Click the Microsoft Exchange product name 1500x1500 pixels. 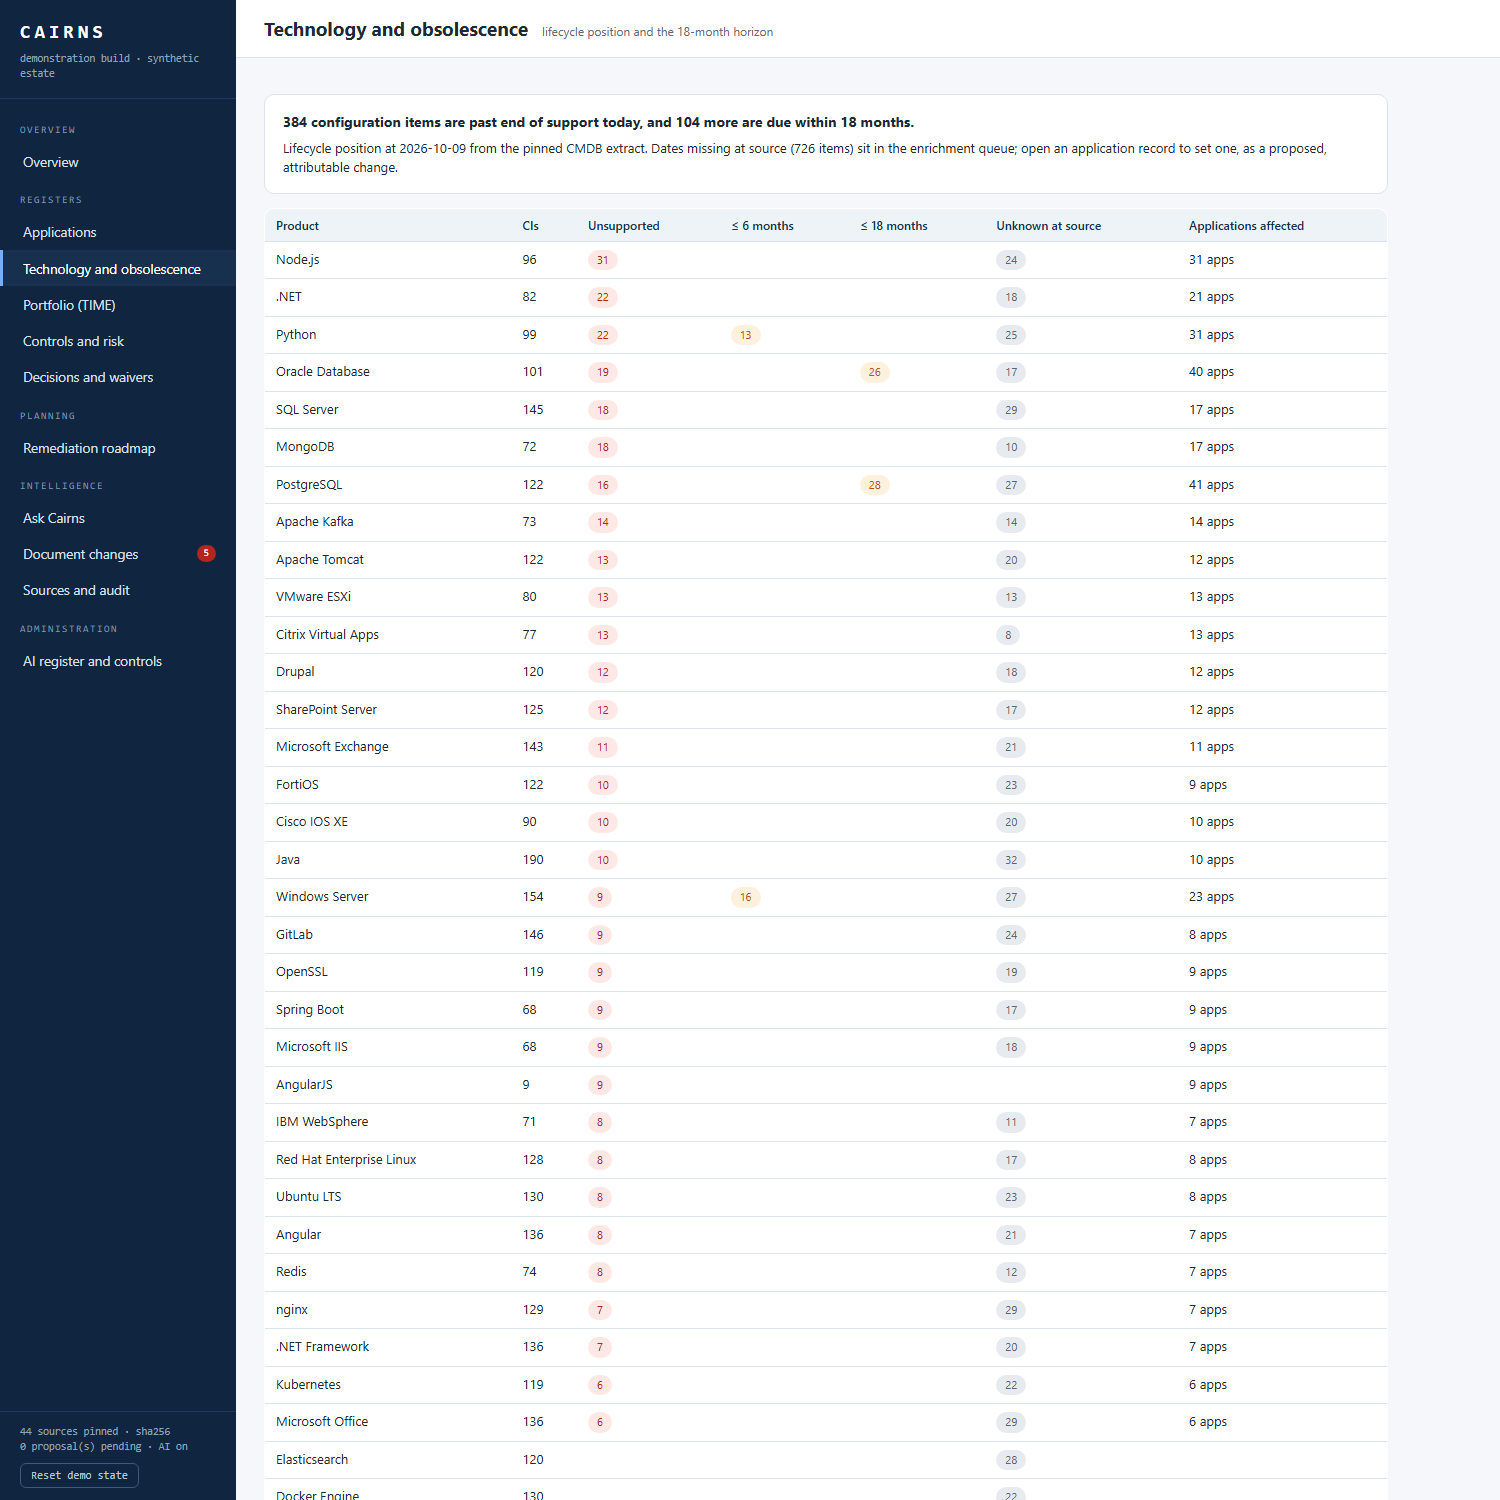click(x=332, y=747)
